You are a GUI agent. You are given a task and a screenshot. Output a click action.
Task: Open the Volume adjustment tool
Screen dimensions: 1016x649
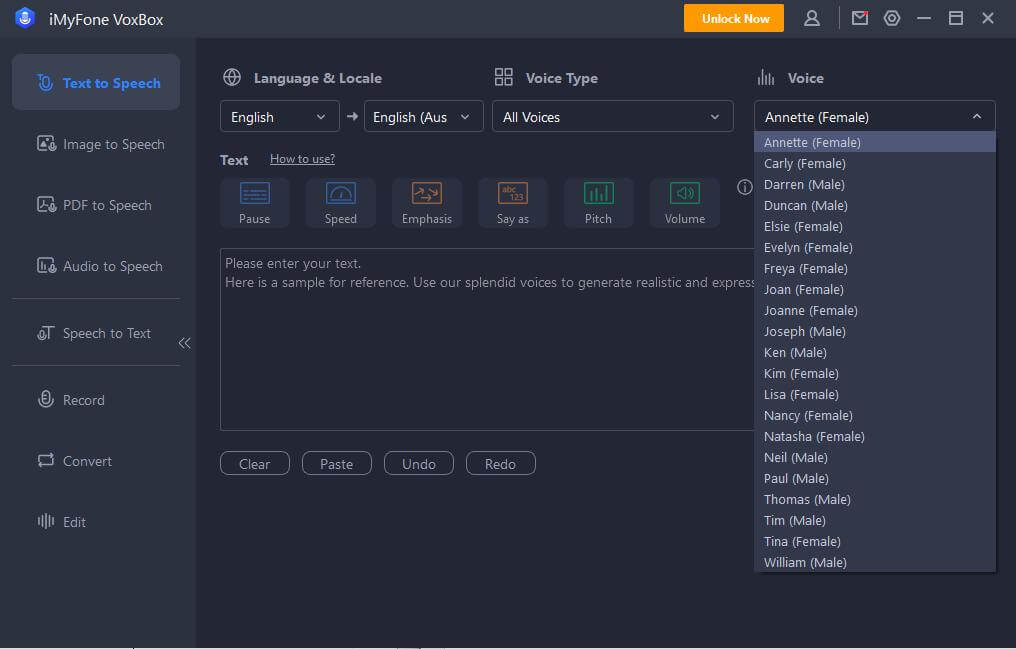click(x=685, y=203)
